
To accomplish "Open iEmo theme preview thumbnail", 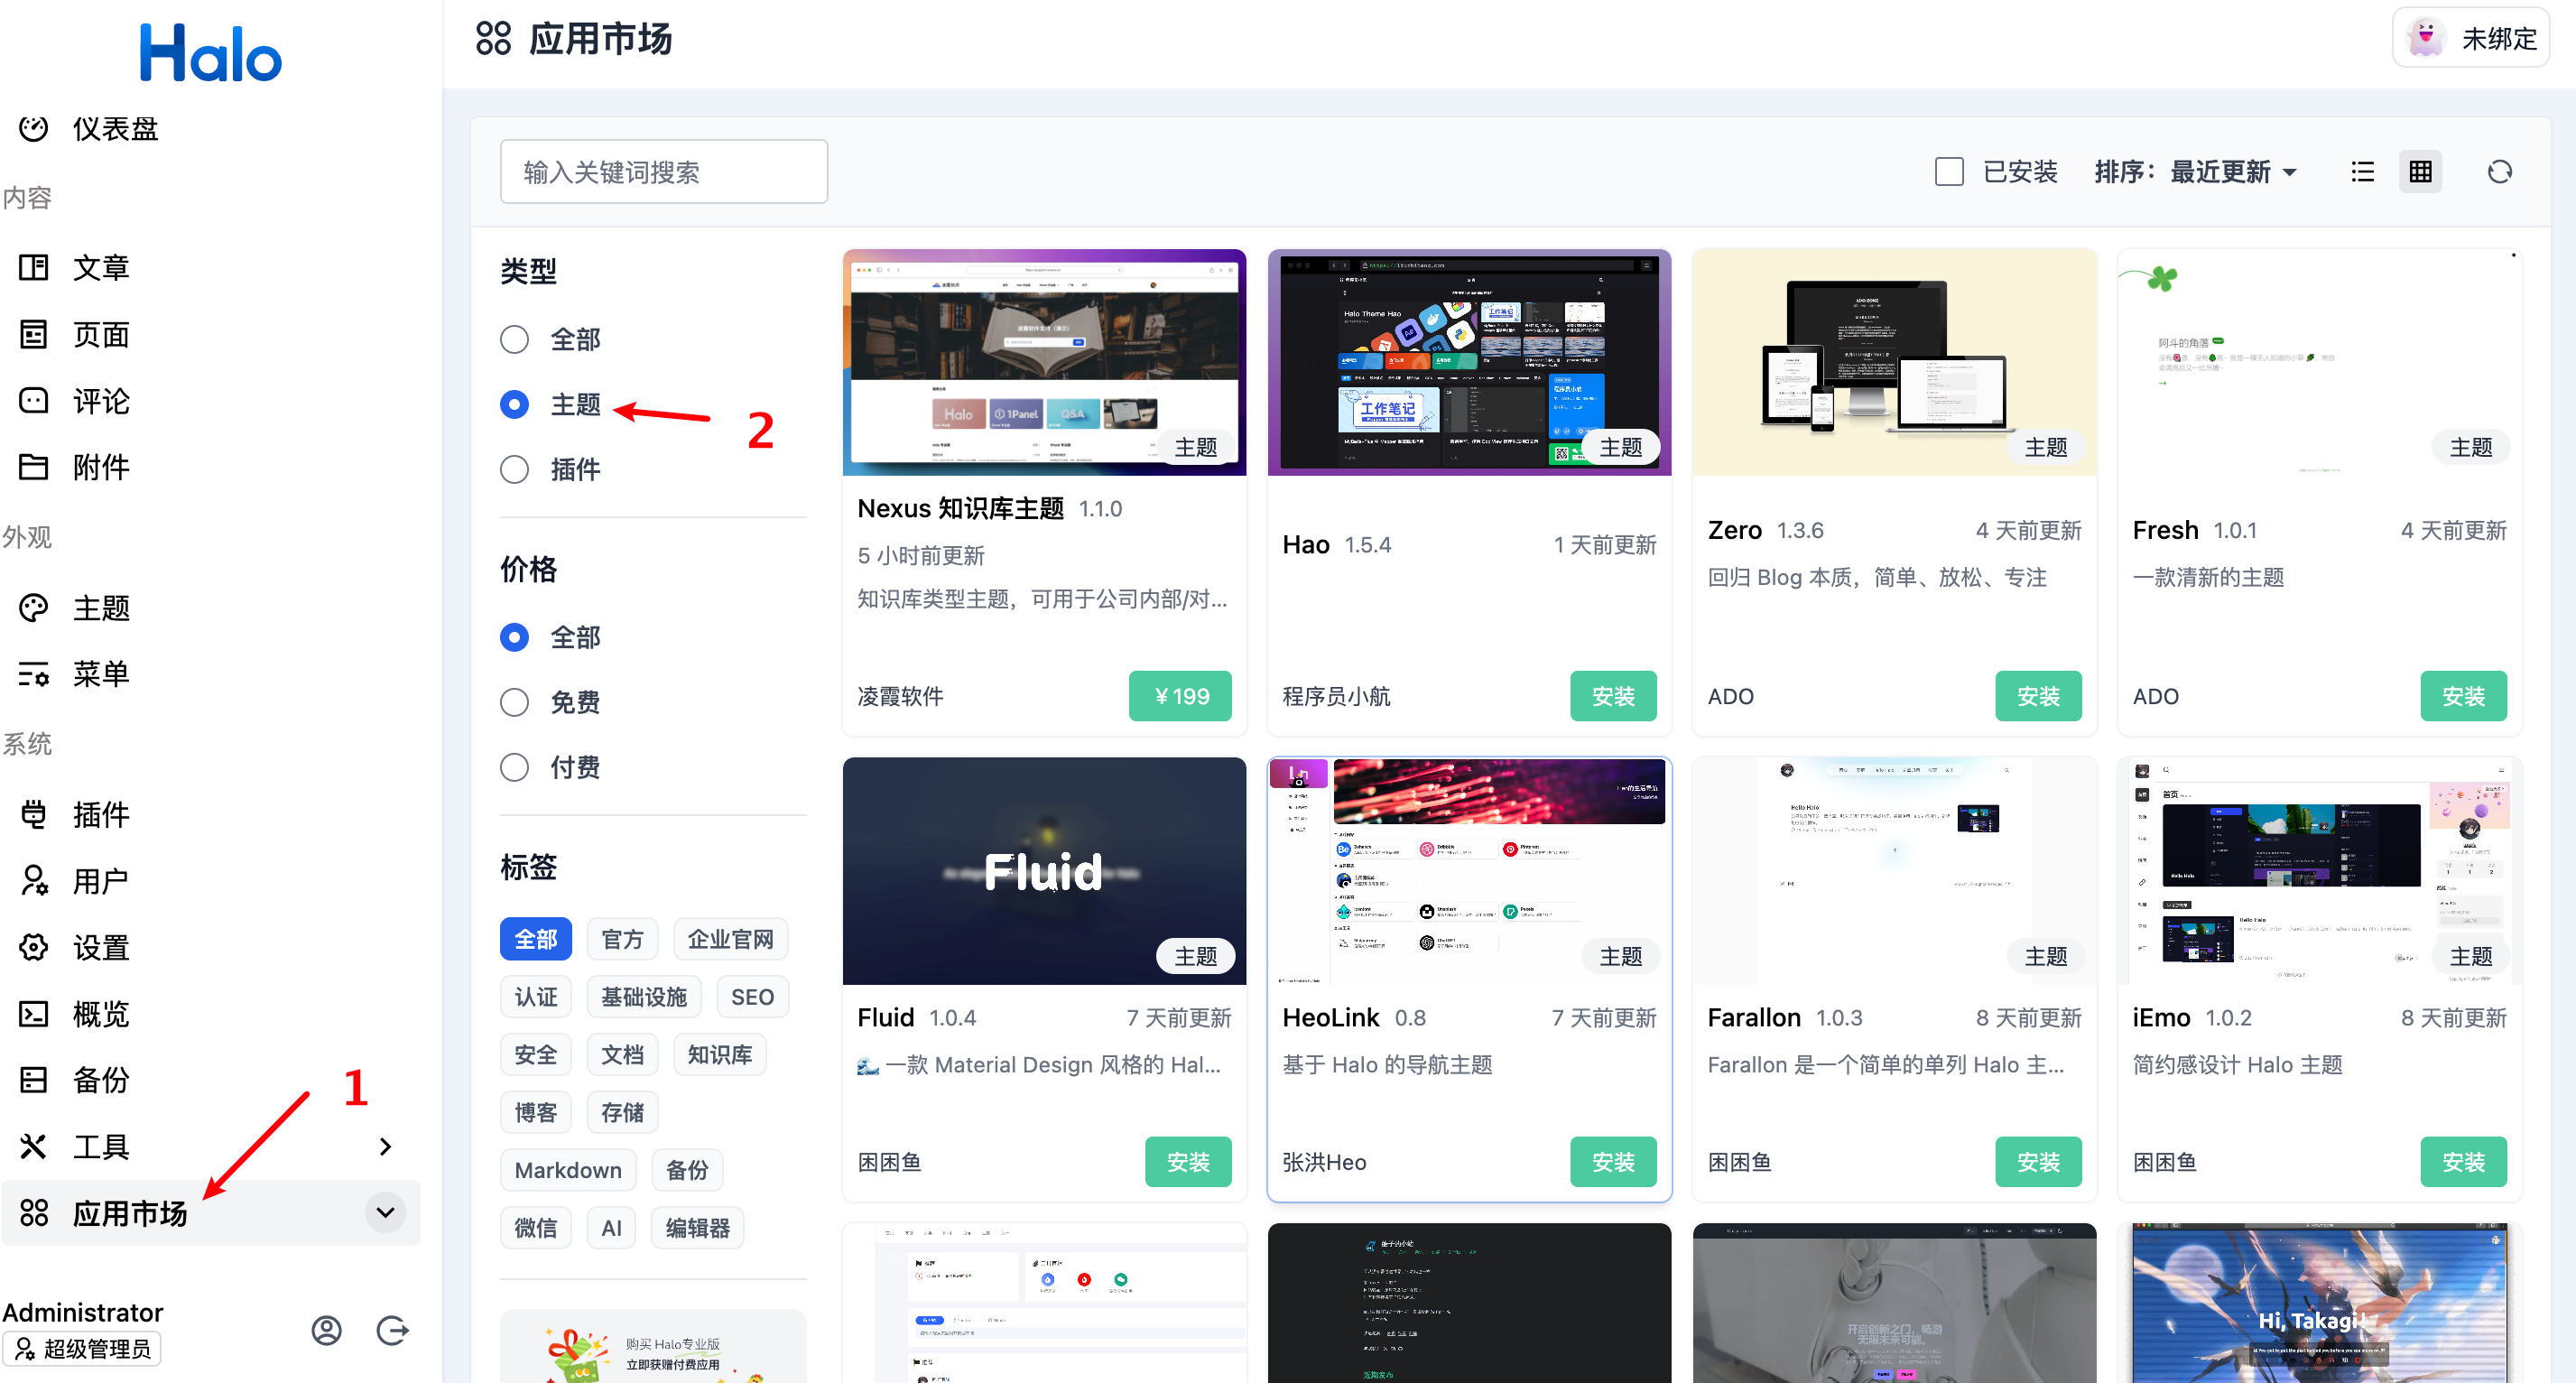I will (x=2319, y=871).
